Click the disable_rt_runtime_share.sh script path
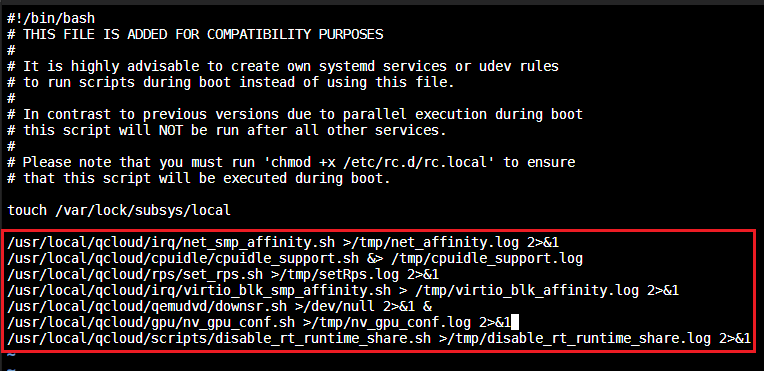This screenshot has width=764, height=371. click(219, 339)
